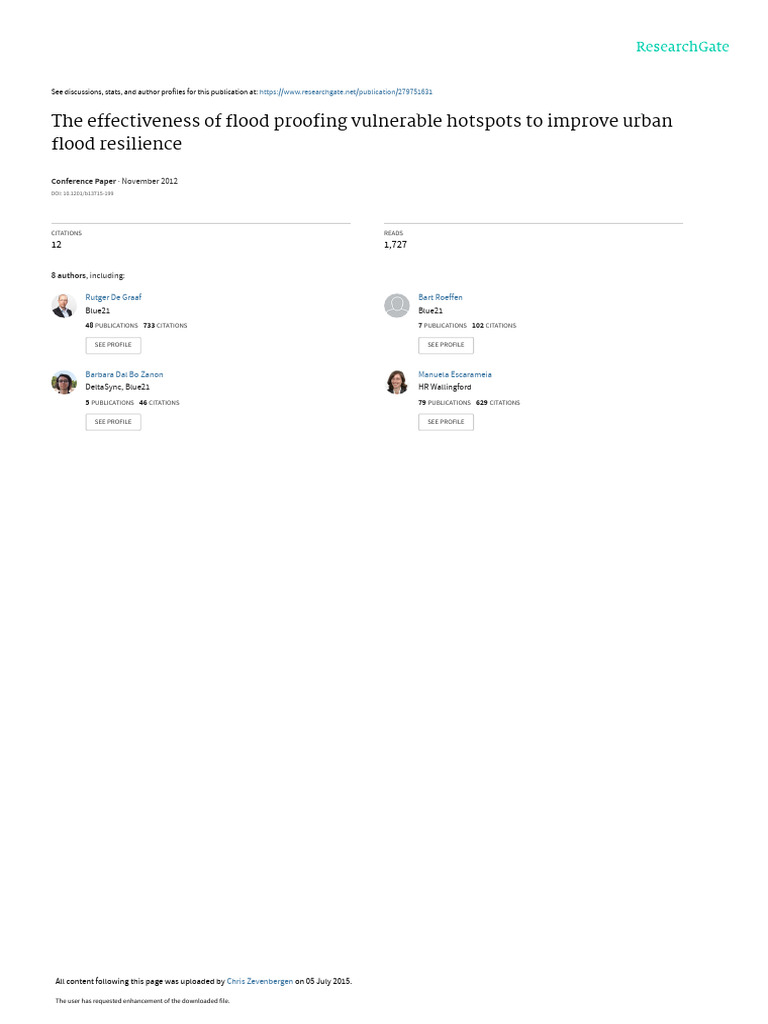Screen dimensions: 768x1024
Task: View profile button under Rutger De Graaf
Action: [113, 345]
